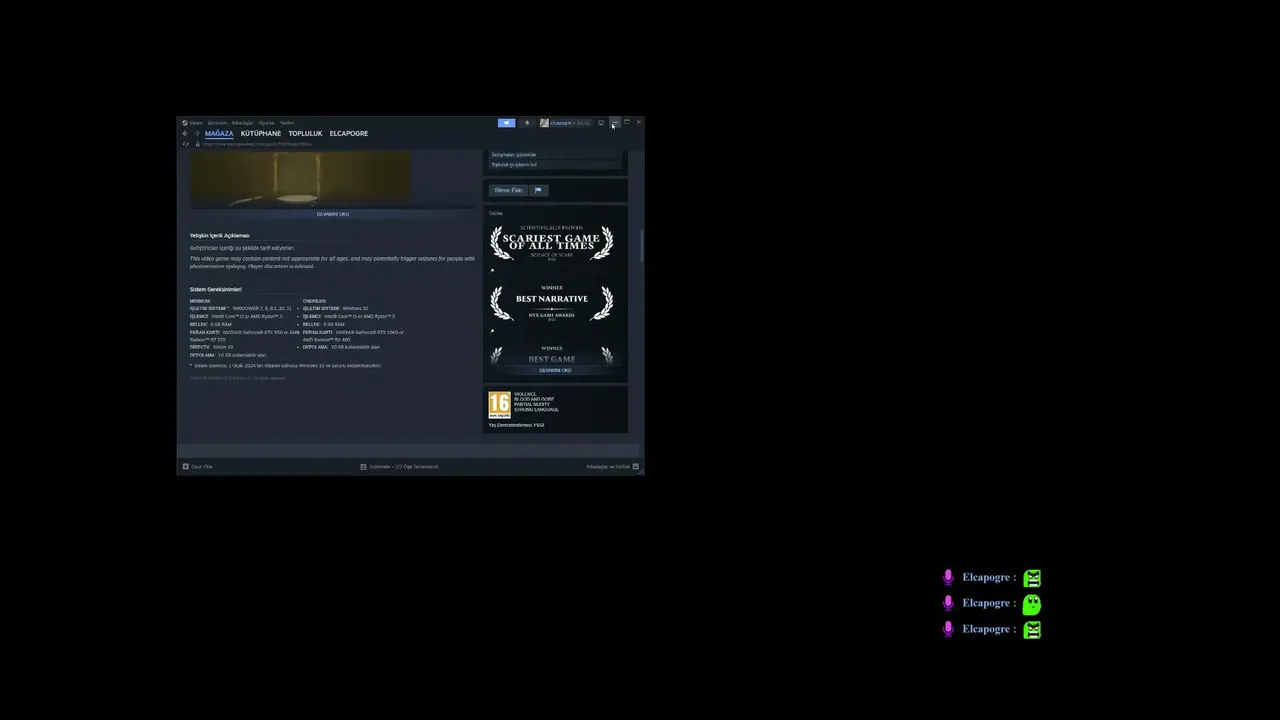
Task: Open the blue megaphone announcements button
Action: (x=507, y=123)
